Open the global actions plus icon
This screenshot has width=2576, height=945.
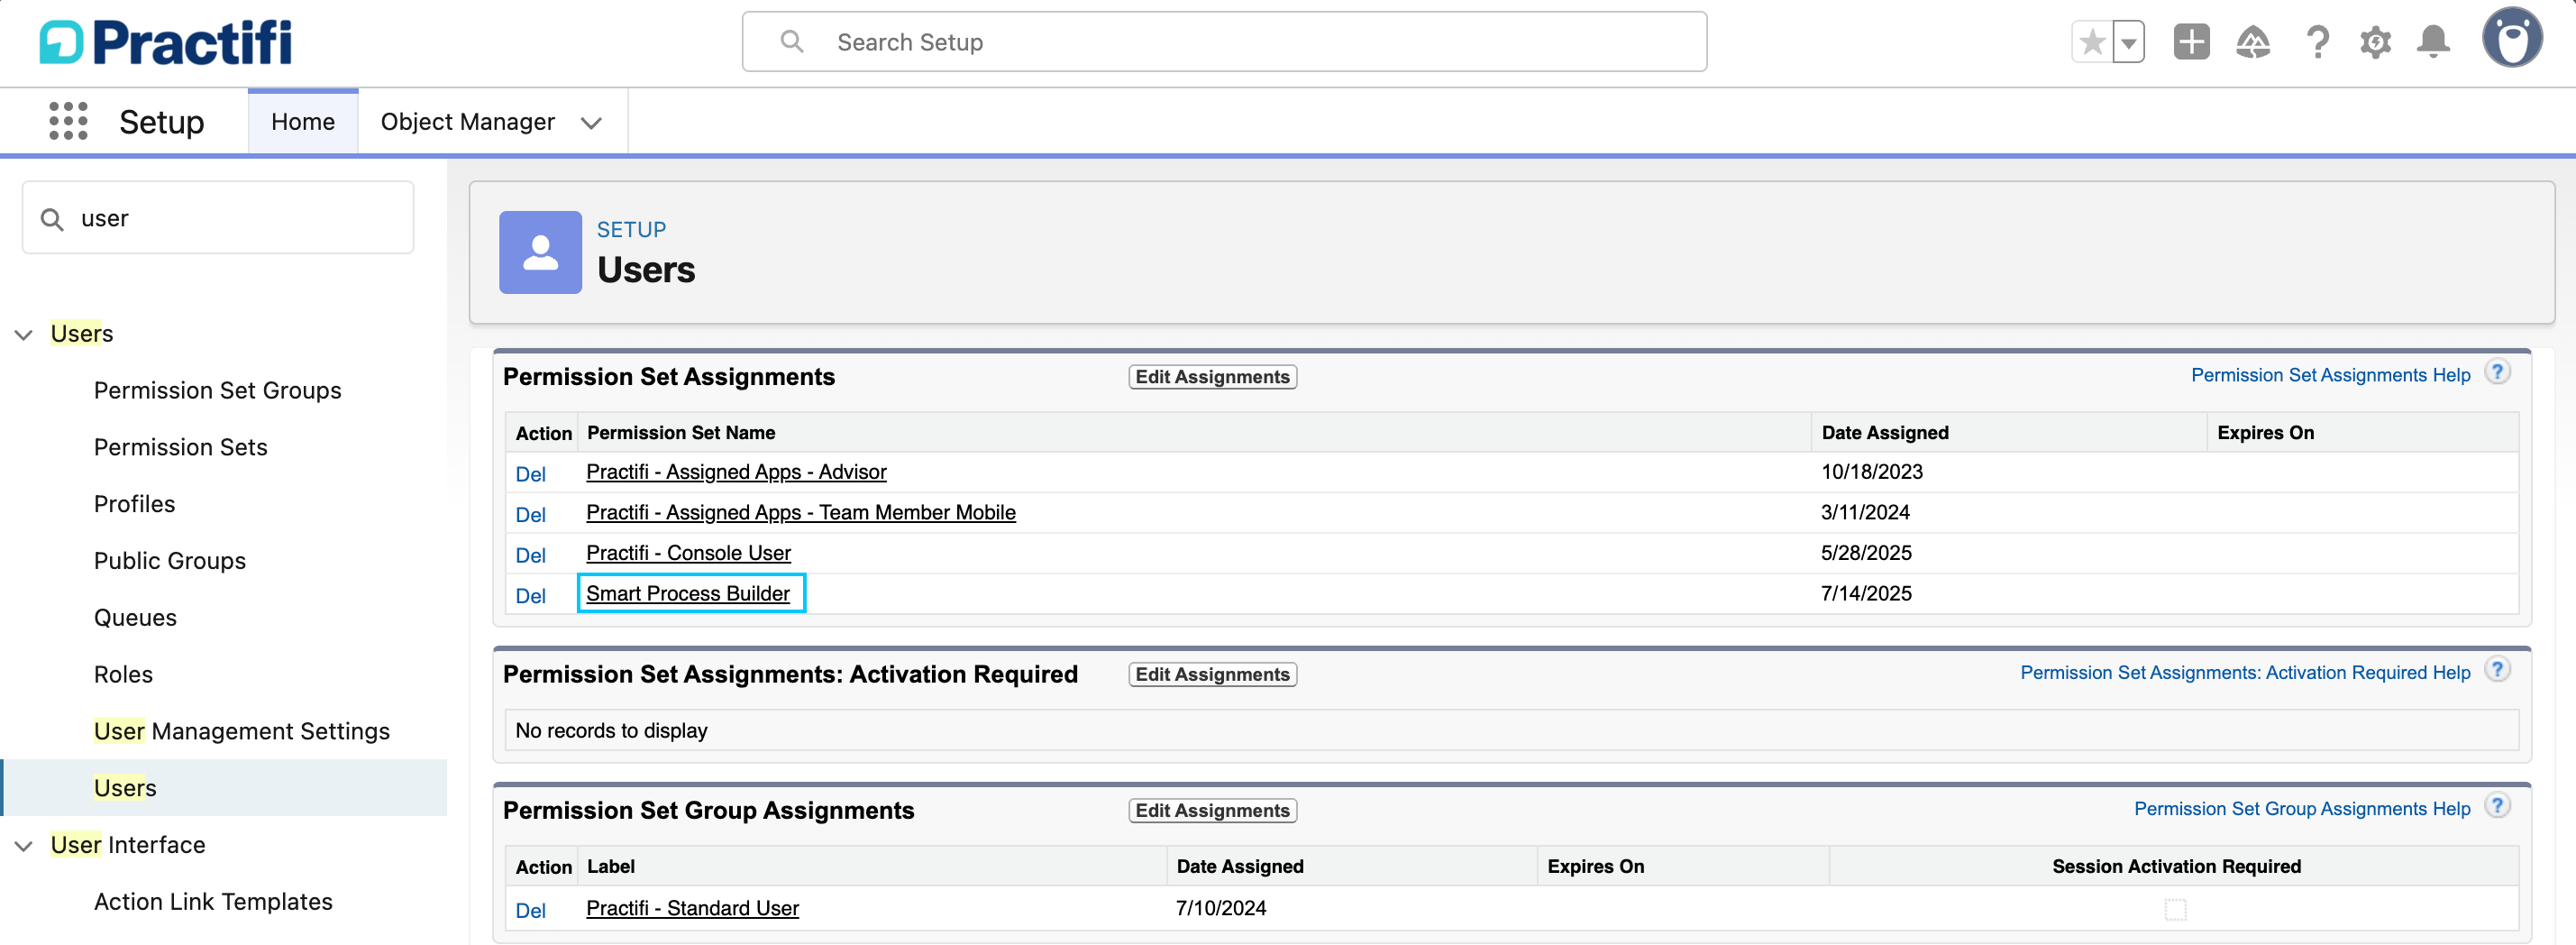(x=2191, y=42)
